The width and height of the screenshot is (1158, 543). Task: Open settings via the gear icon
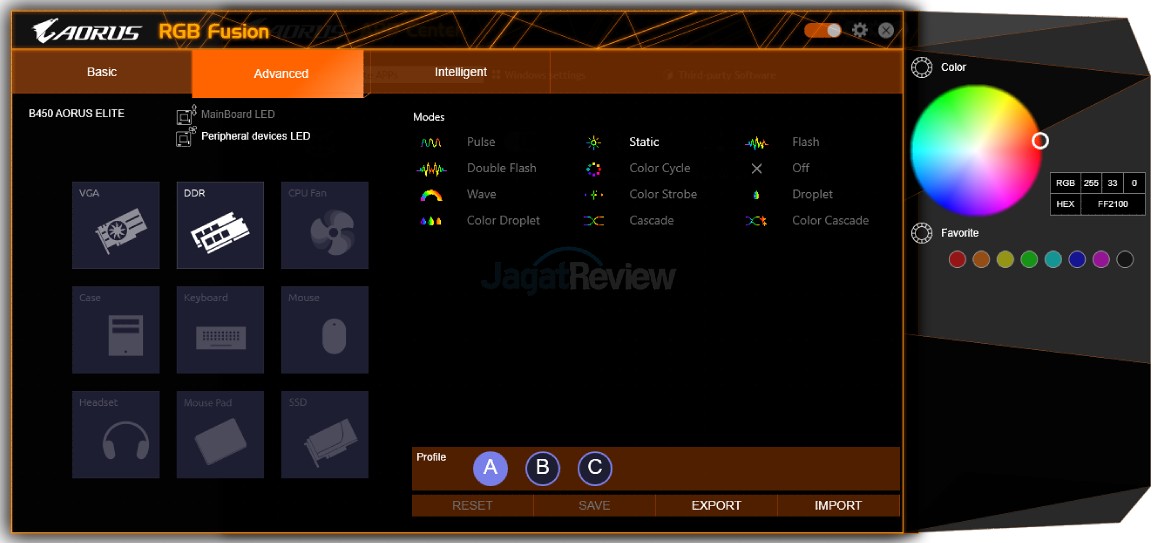pos(860,30)
